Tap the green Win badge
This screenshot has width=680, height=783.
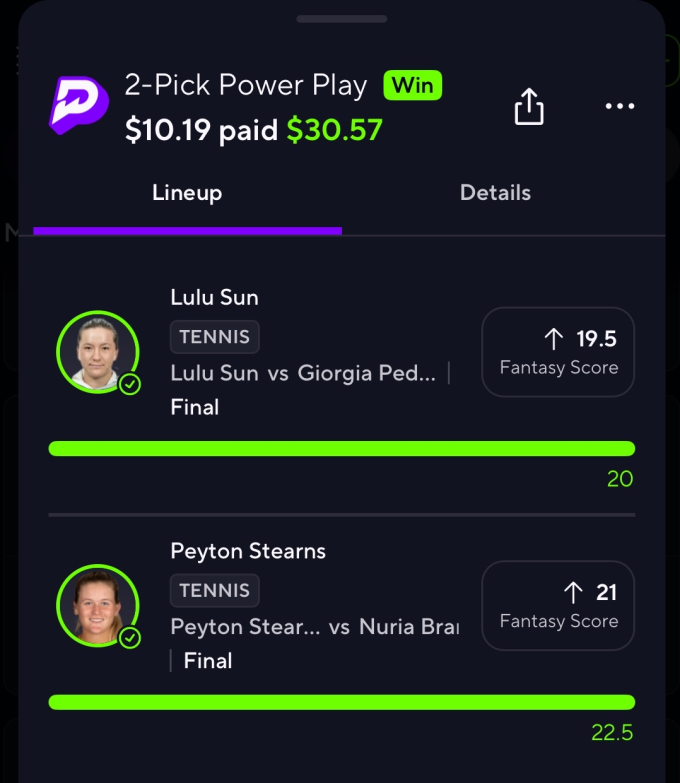pos(412,85)
